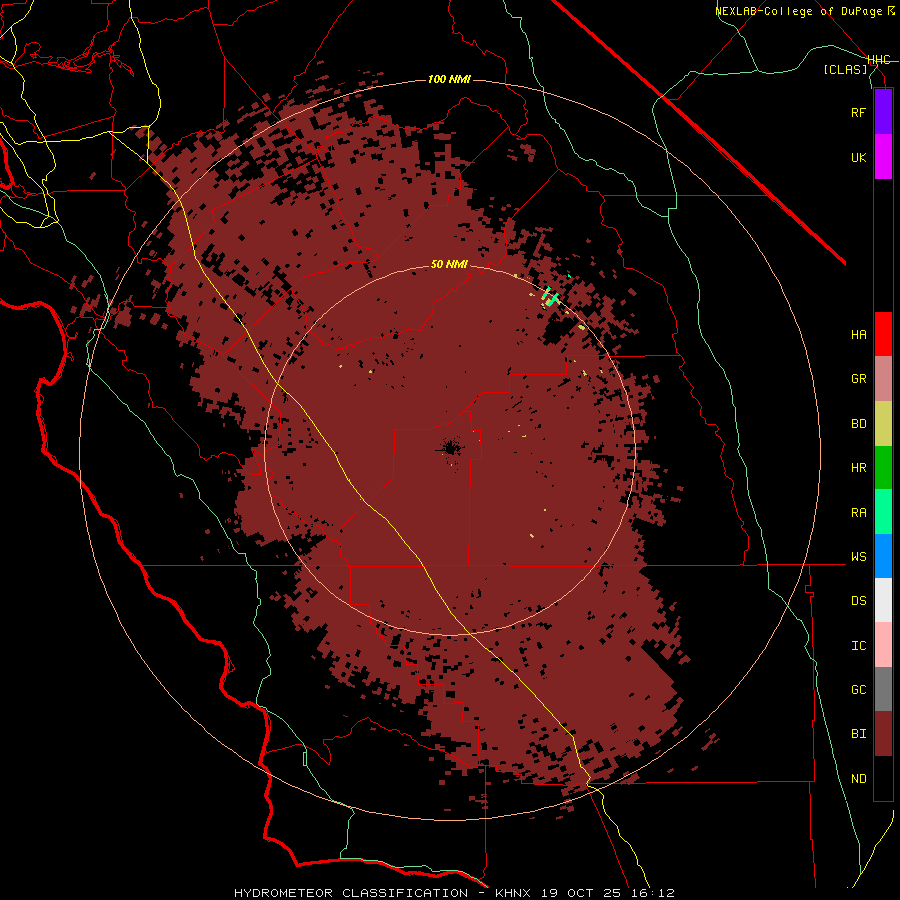The image size is (900, 900).
Task: Click the dark green HR legend swatch
Action: (x=883, y=468)
